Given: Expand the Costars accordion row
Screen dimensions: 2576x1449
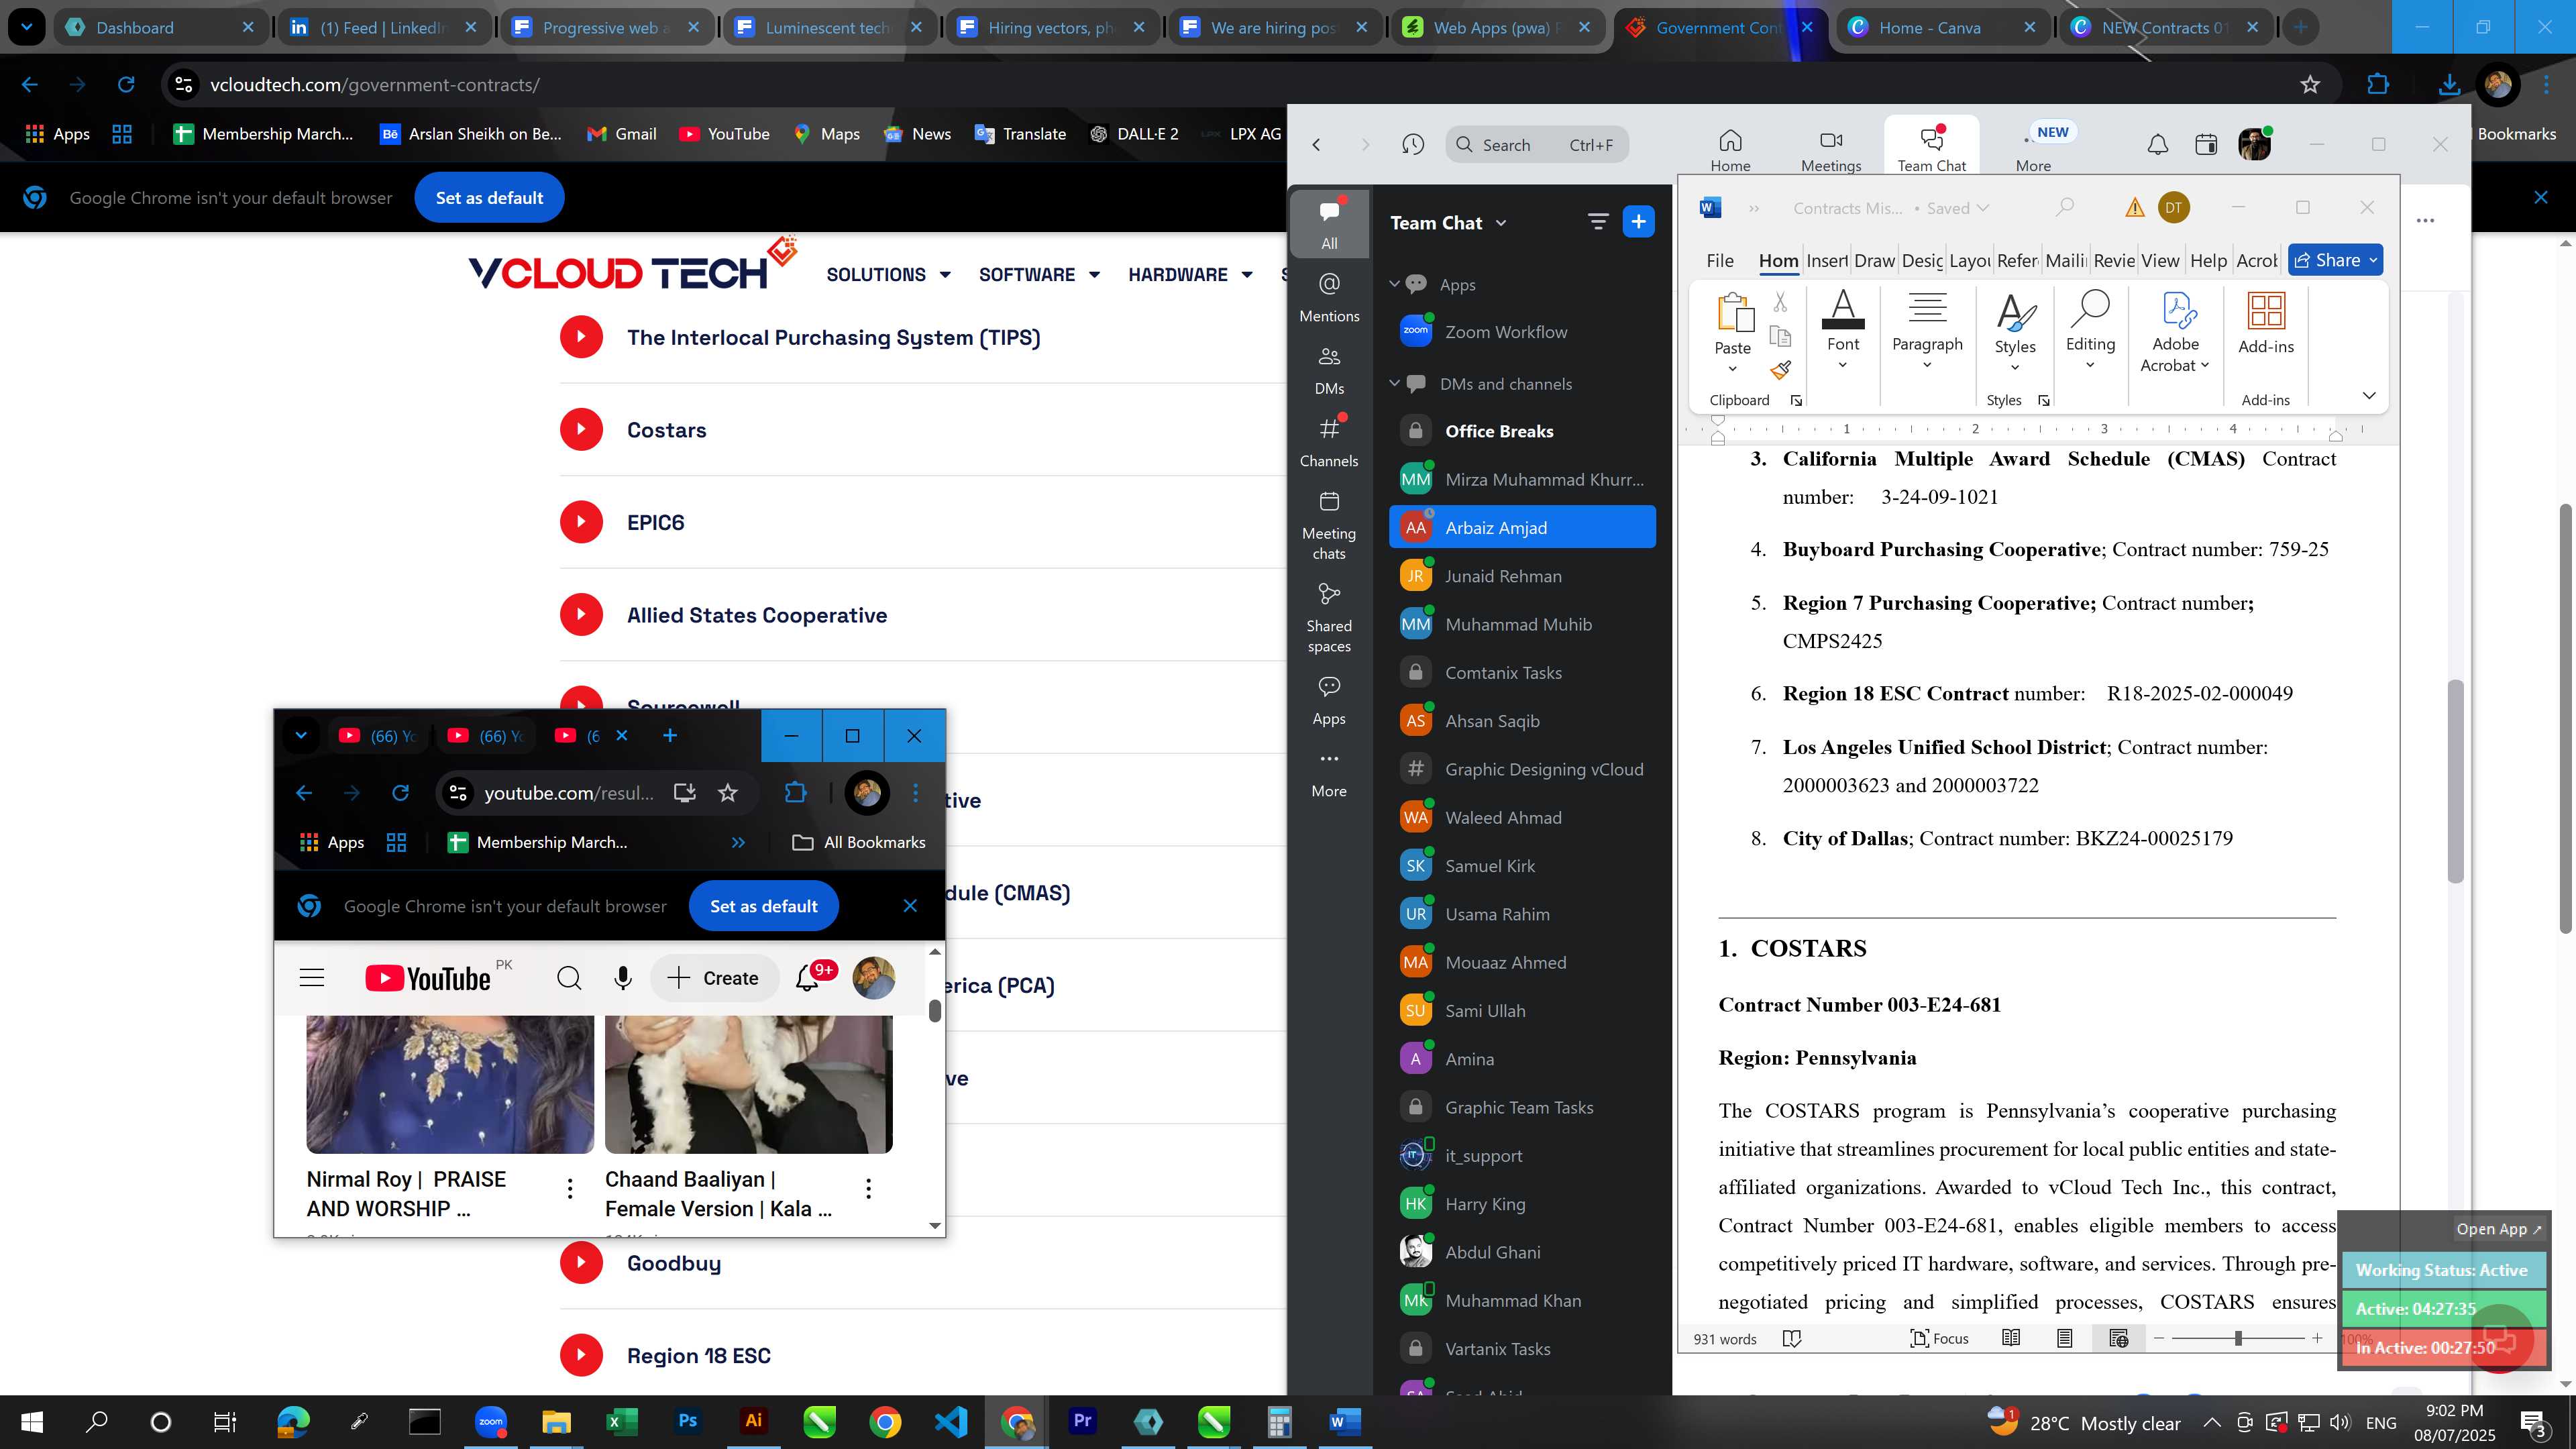Looking at the screenshot, I should tap(922, 430).
